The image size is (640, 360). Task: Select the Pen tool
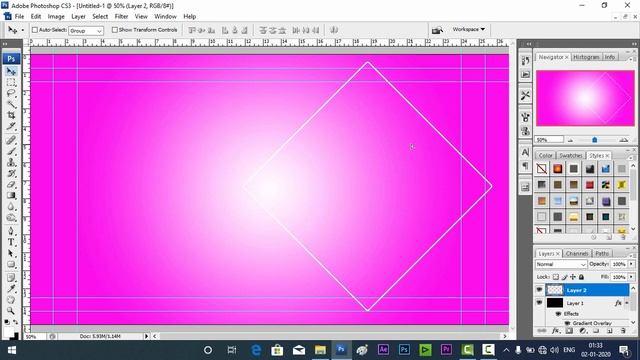[x=11, y=231]
